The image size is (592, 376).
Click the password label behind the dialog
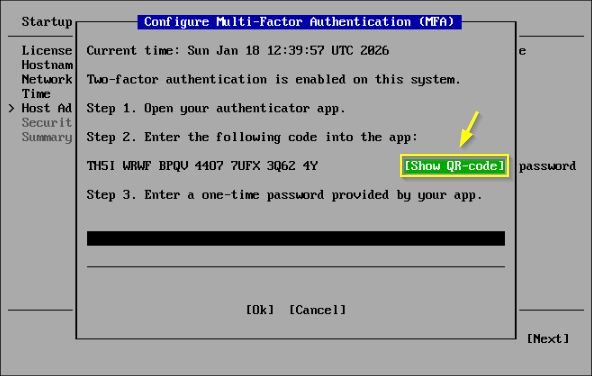(547, 166)
